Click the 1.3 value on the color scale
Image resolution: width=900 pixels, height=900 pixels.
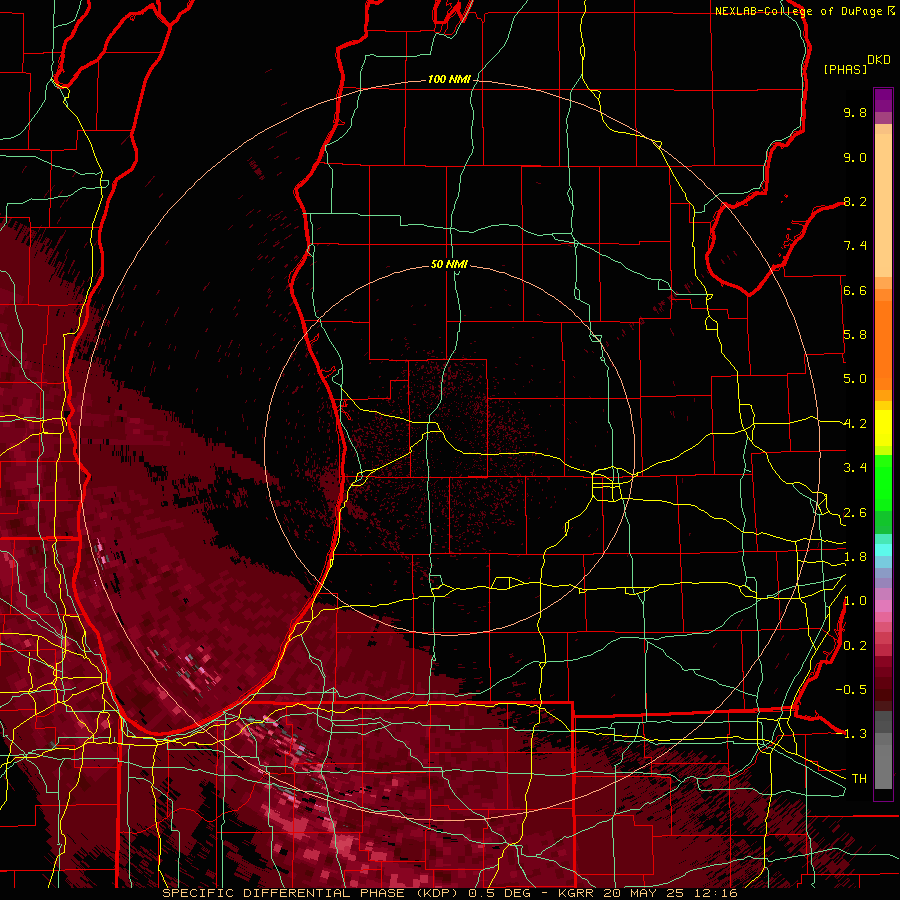[x=855, y=734]
